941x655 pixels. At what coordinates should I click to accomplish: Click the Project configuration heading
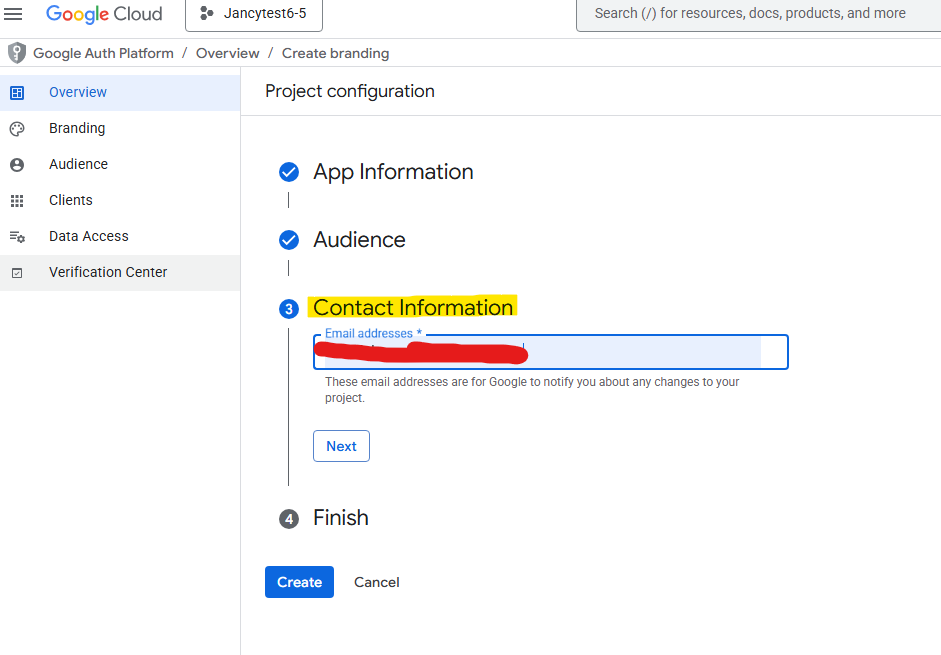click(350, 91)
